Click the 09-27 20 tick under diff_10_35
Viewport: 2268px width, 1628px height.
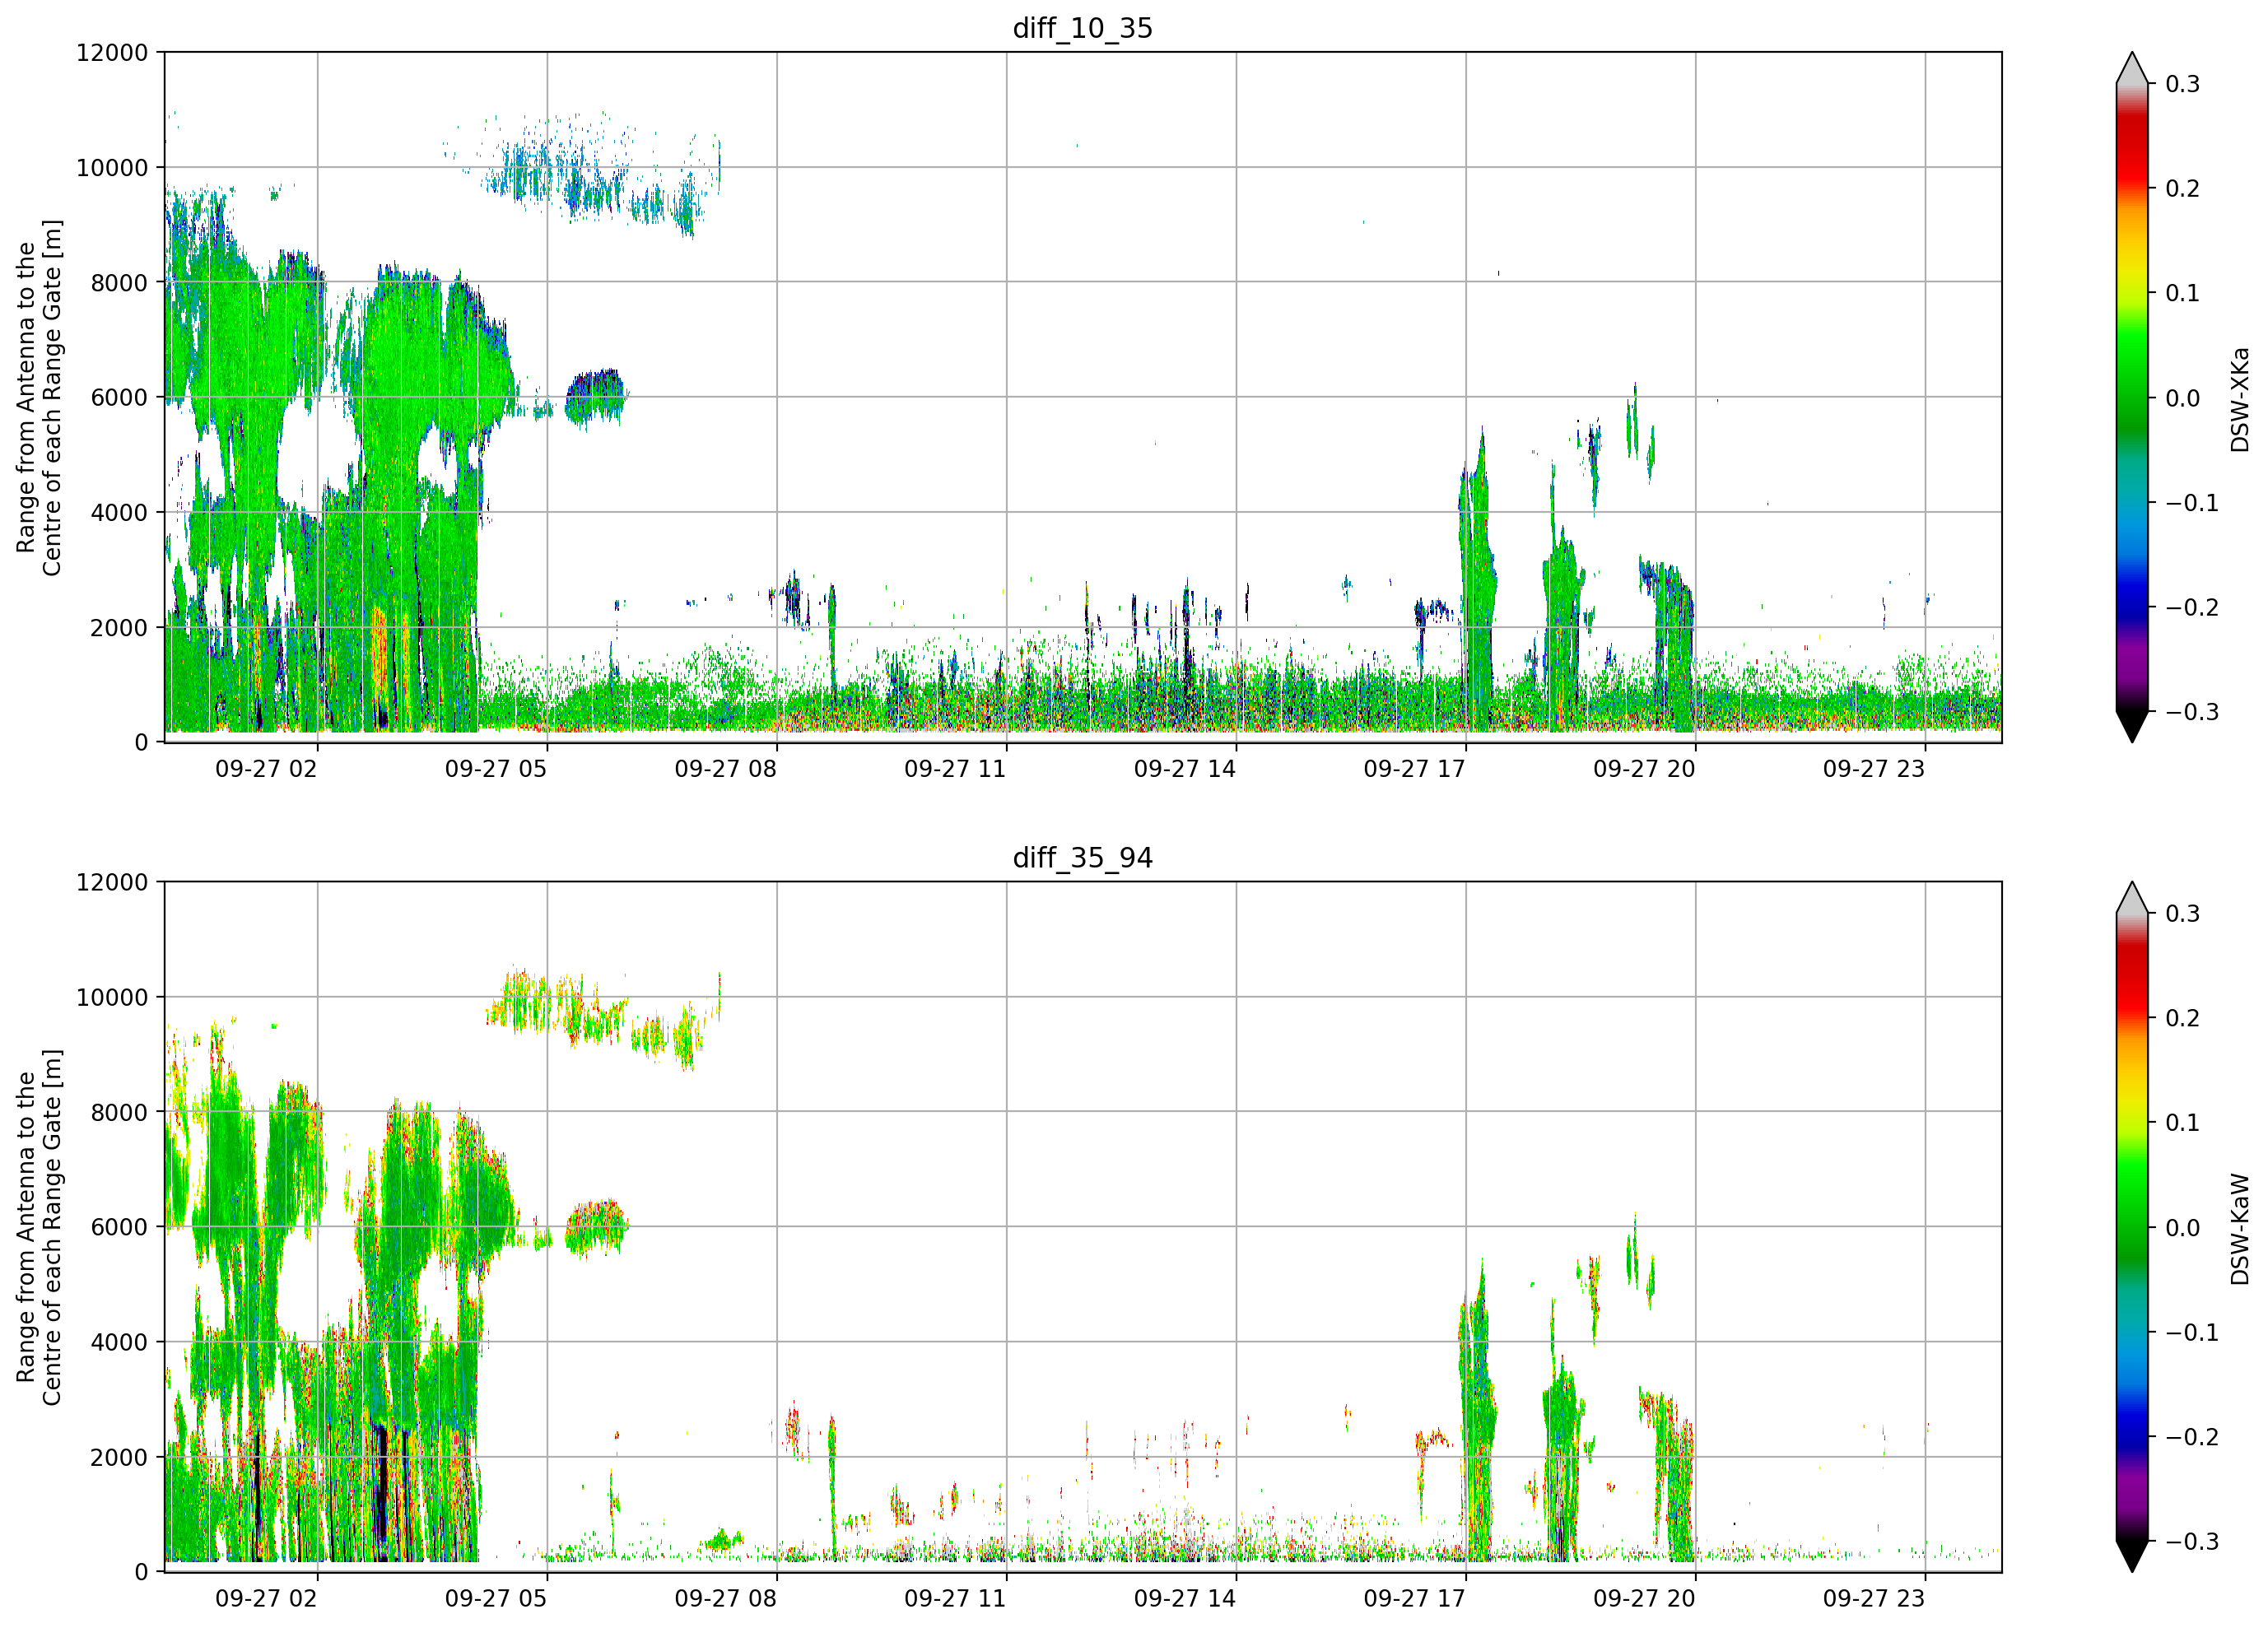coord(1644,769)
